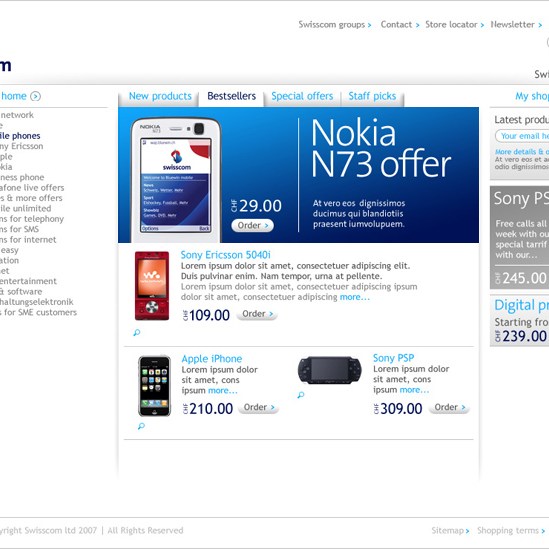
Task: Click the arrow beside Contact link
Action: pyautogui.click(x=417, y=25)
